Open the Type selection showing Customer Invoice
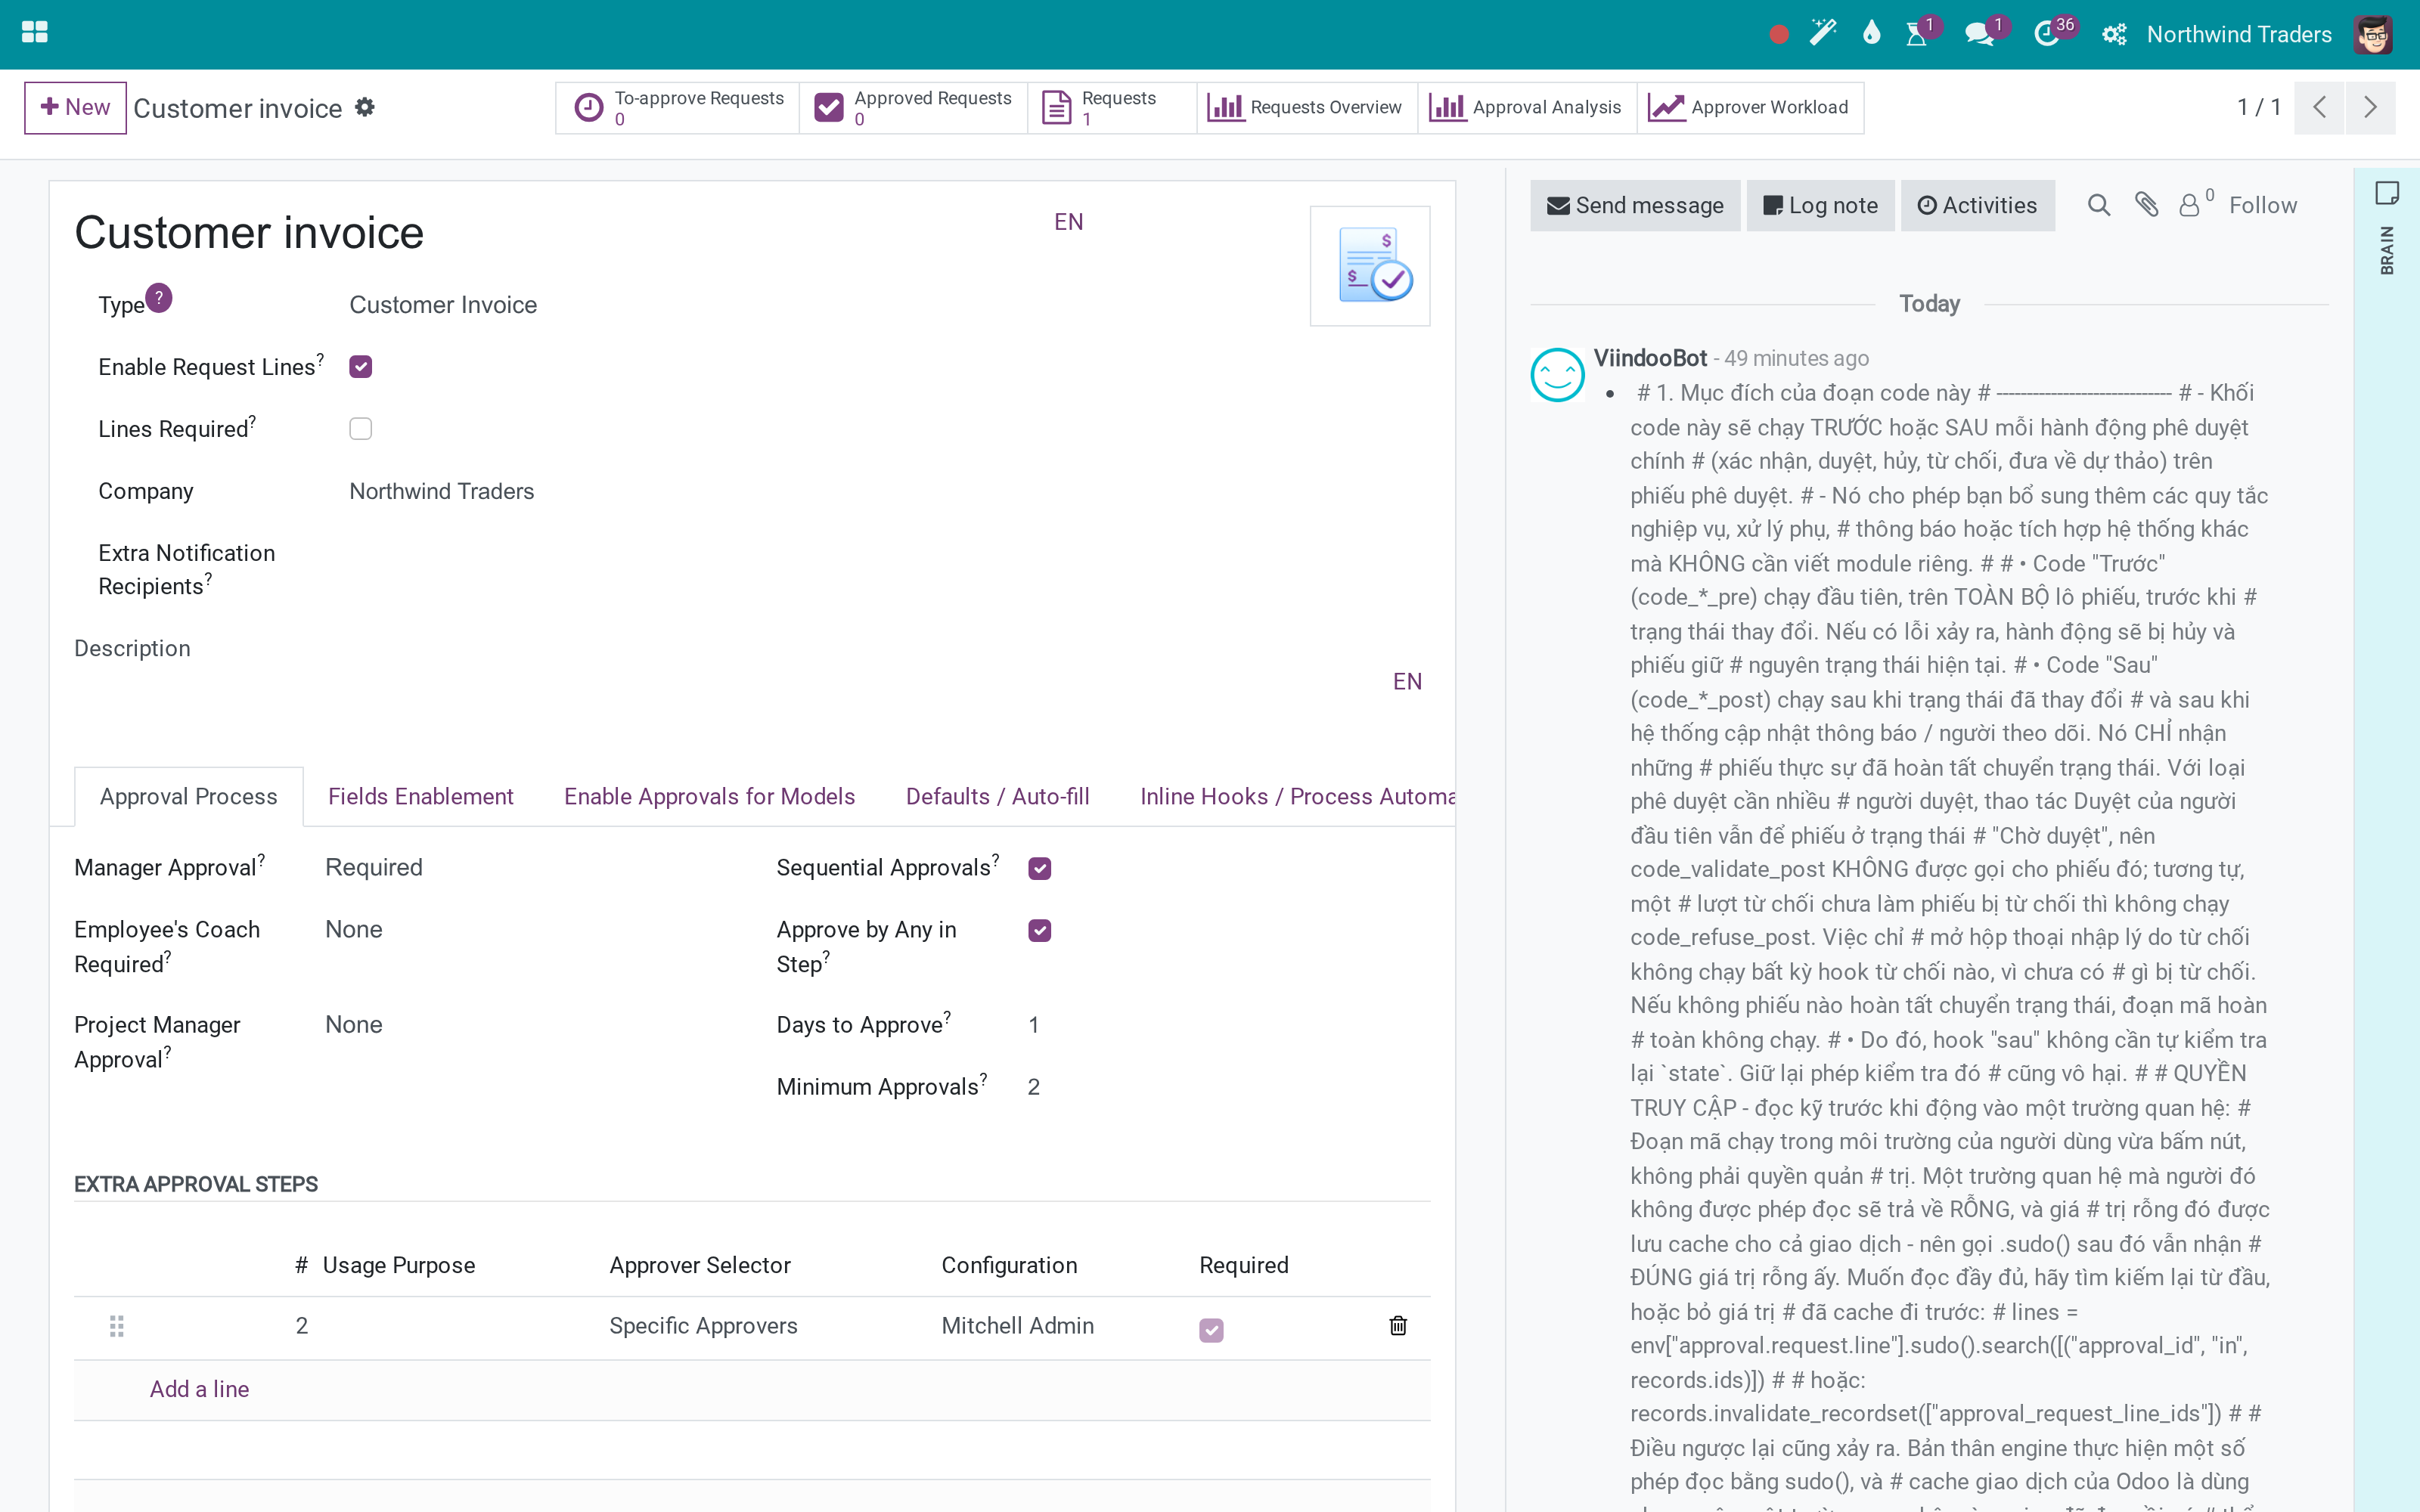 tap(443, 305)
